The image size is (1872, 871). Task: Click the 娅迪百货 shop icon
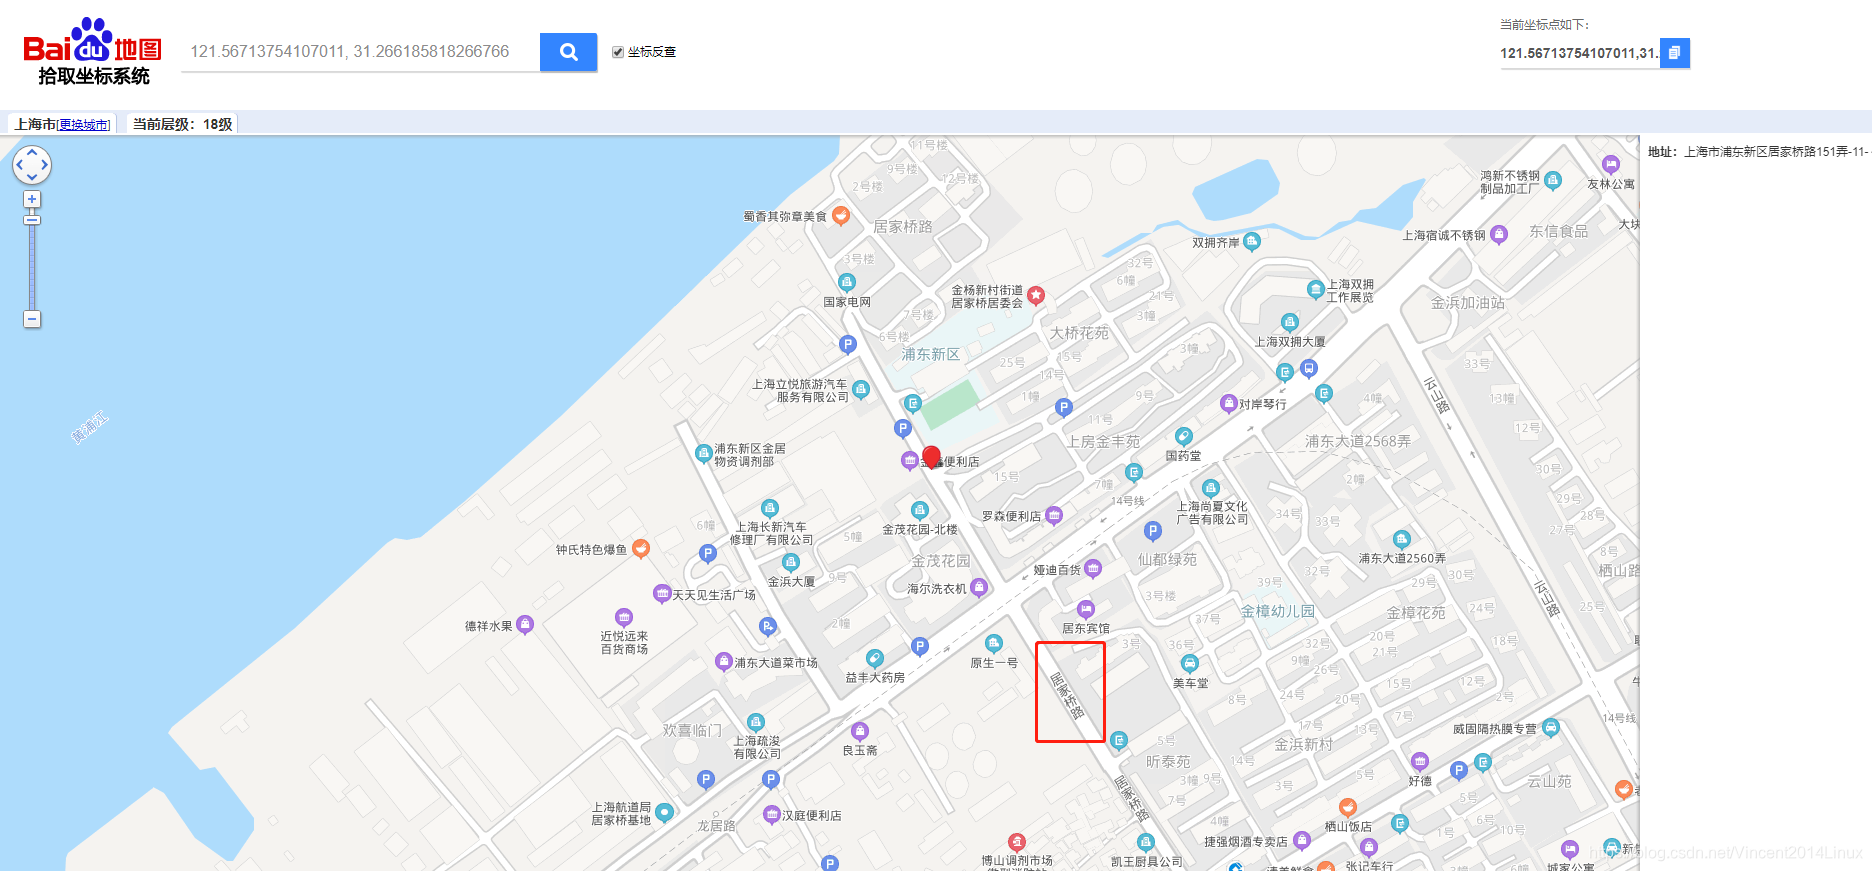click(1093, 568)
